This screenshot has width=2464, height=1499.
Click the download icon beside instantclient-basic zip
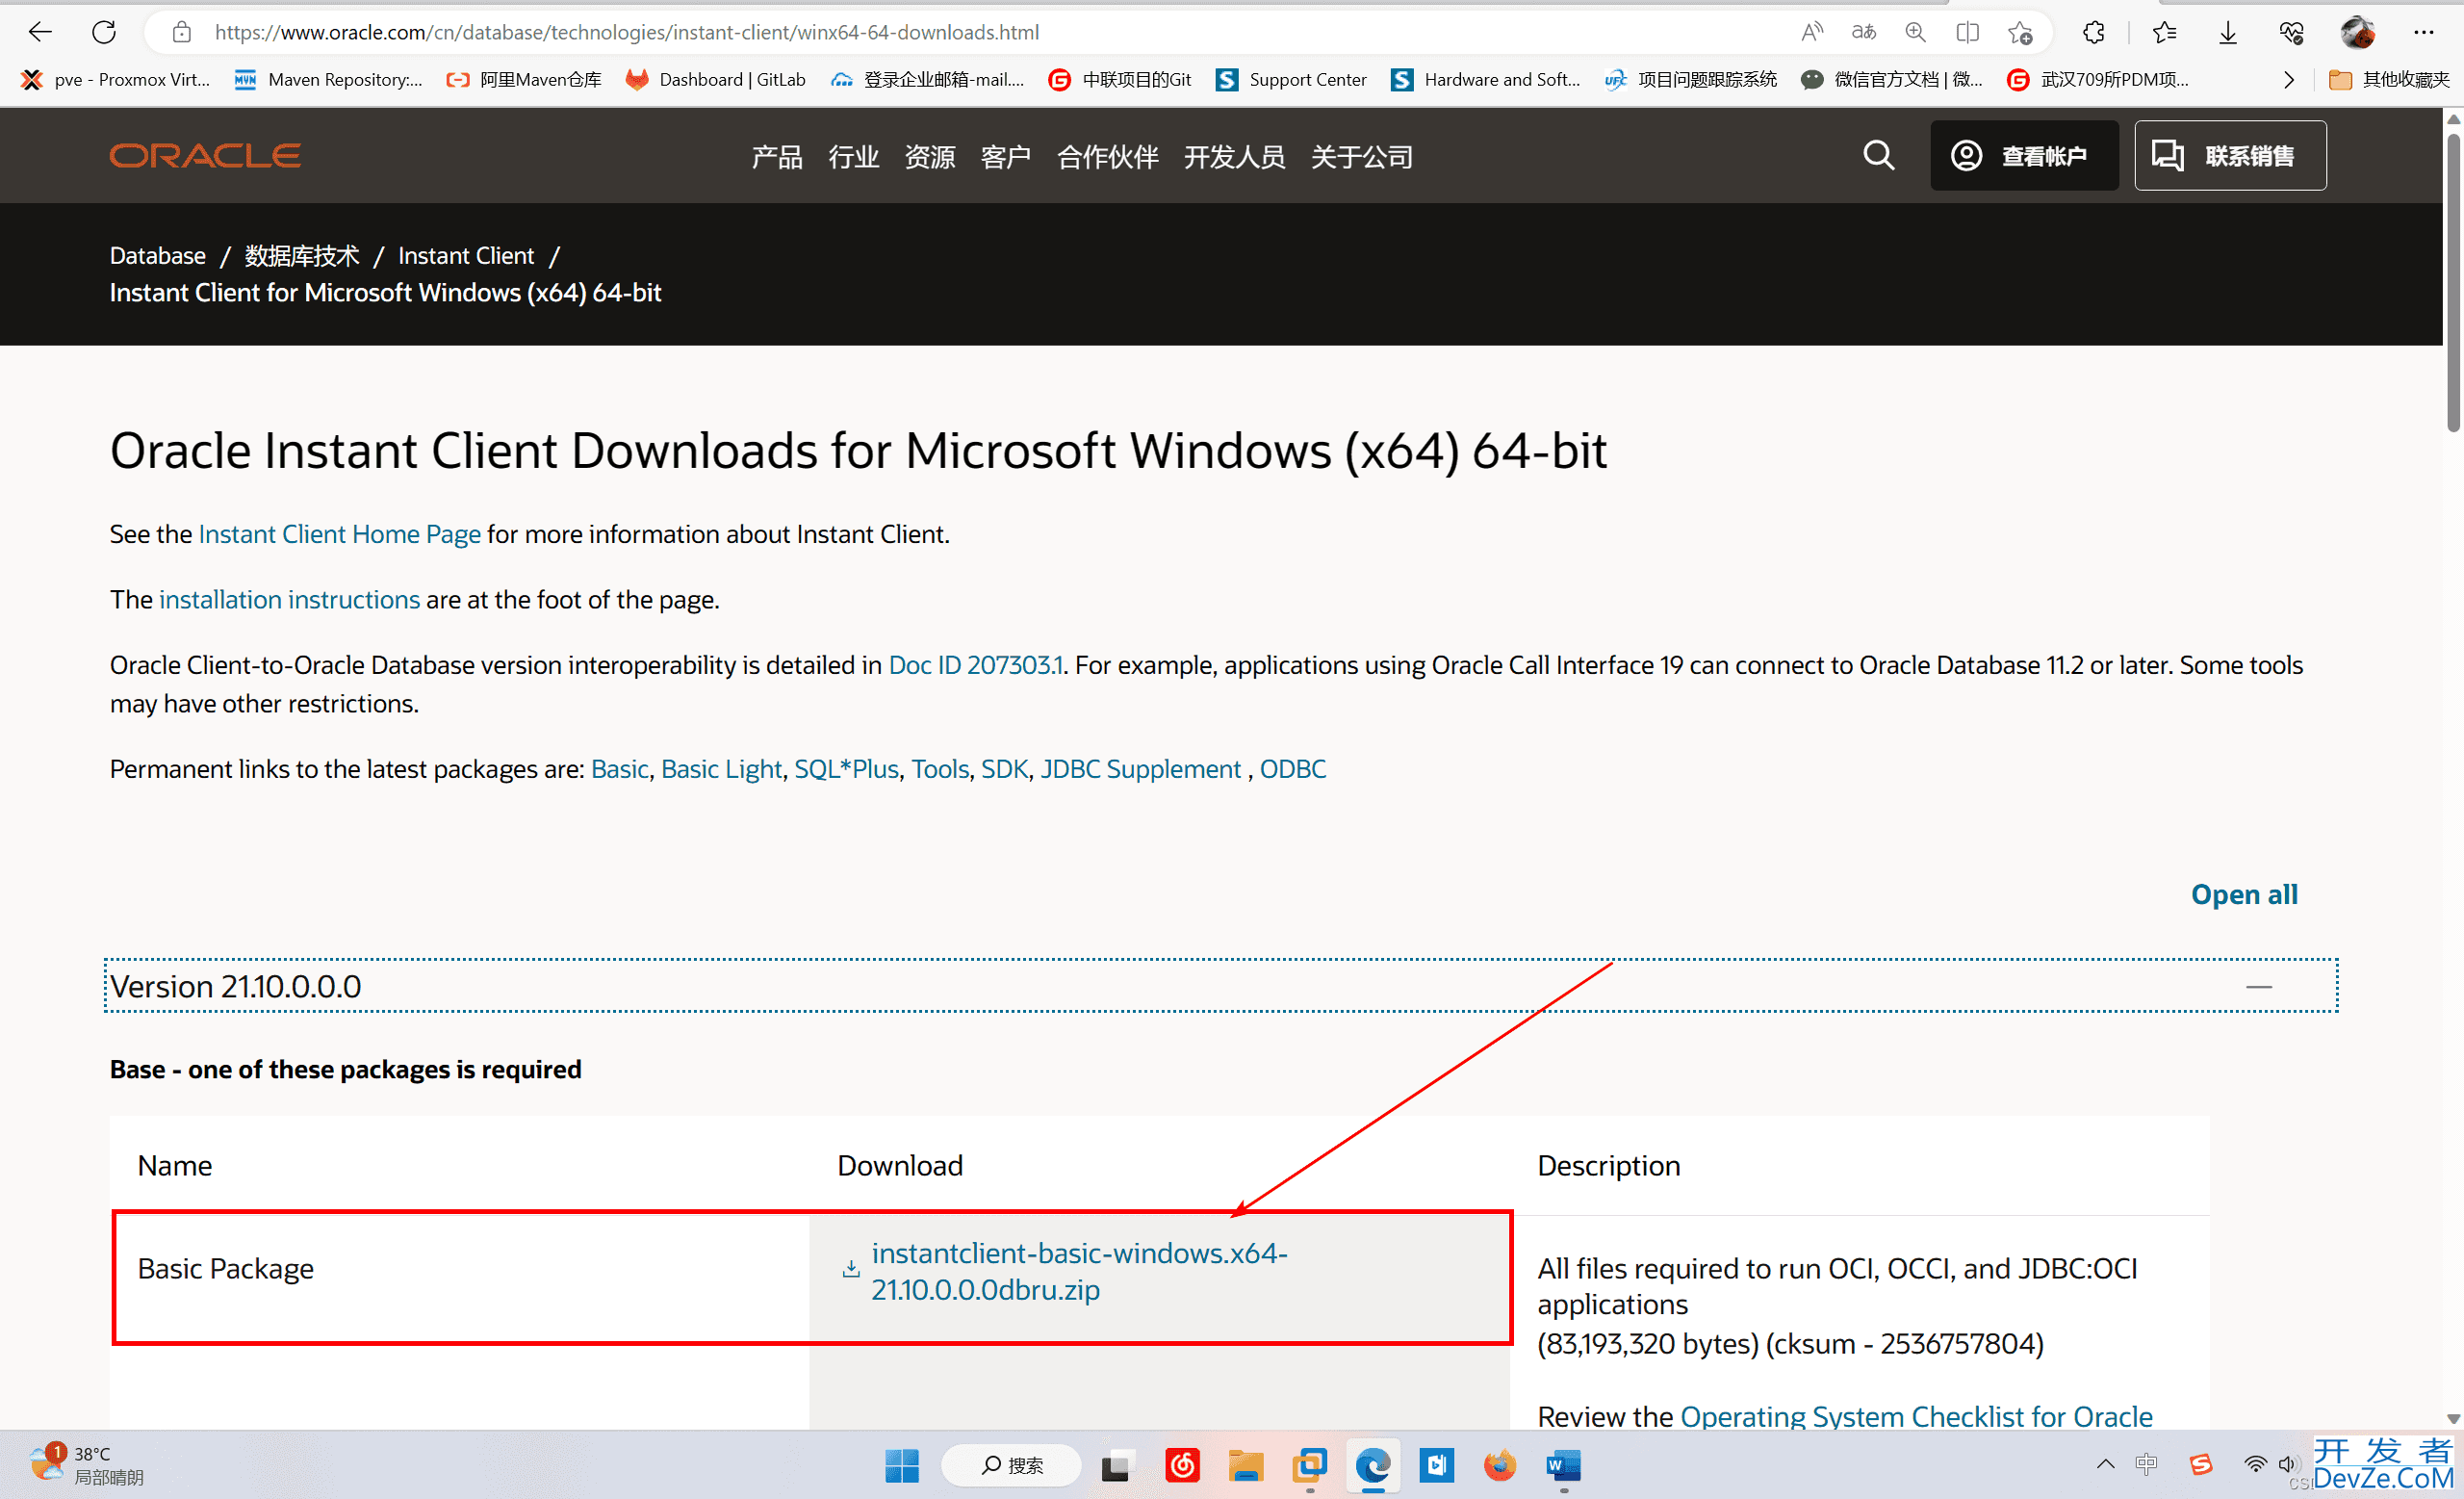851,1269
